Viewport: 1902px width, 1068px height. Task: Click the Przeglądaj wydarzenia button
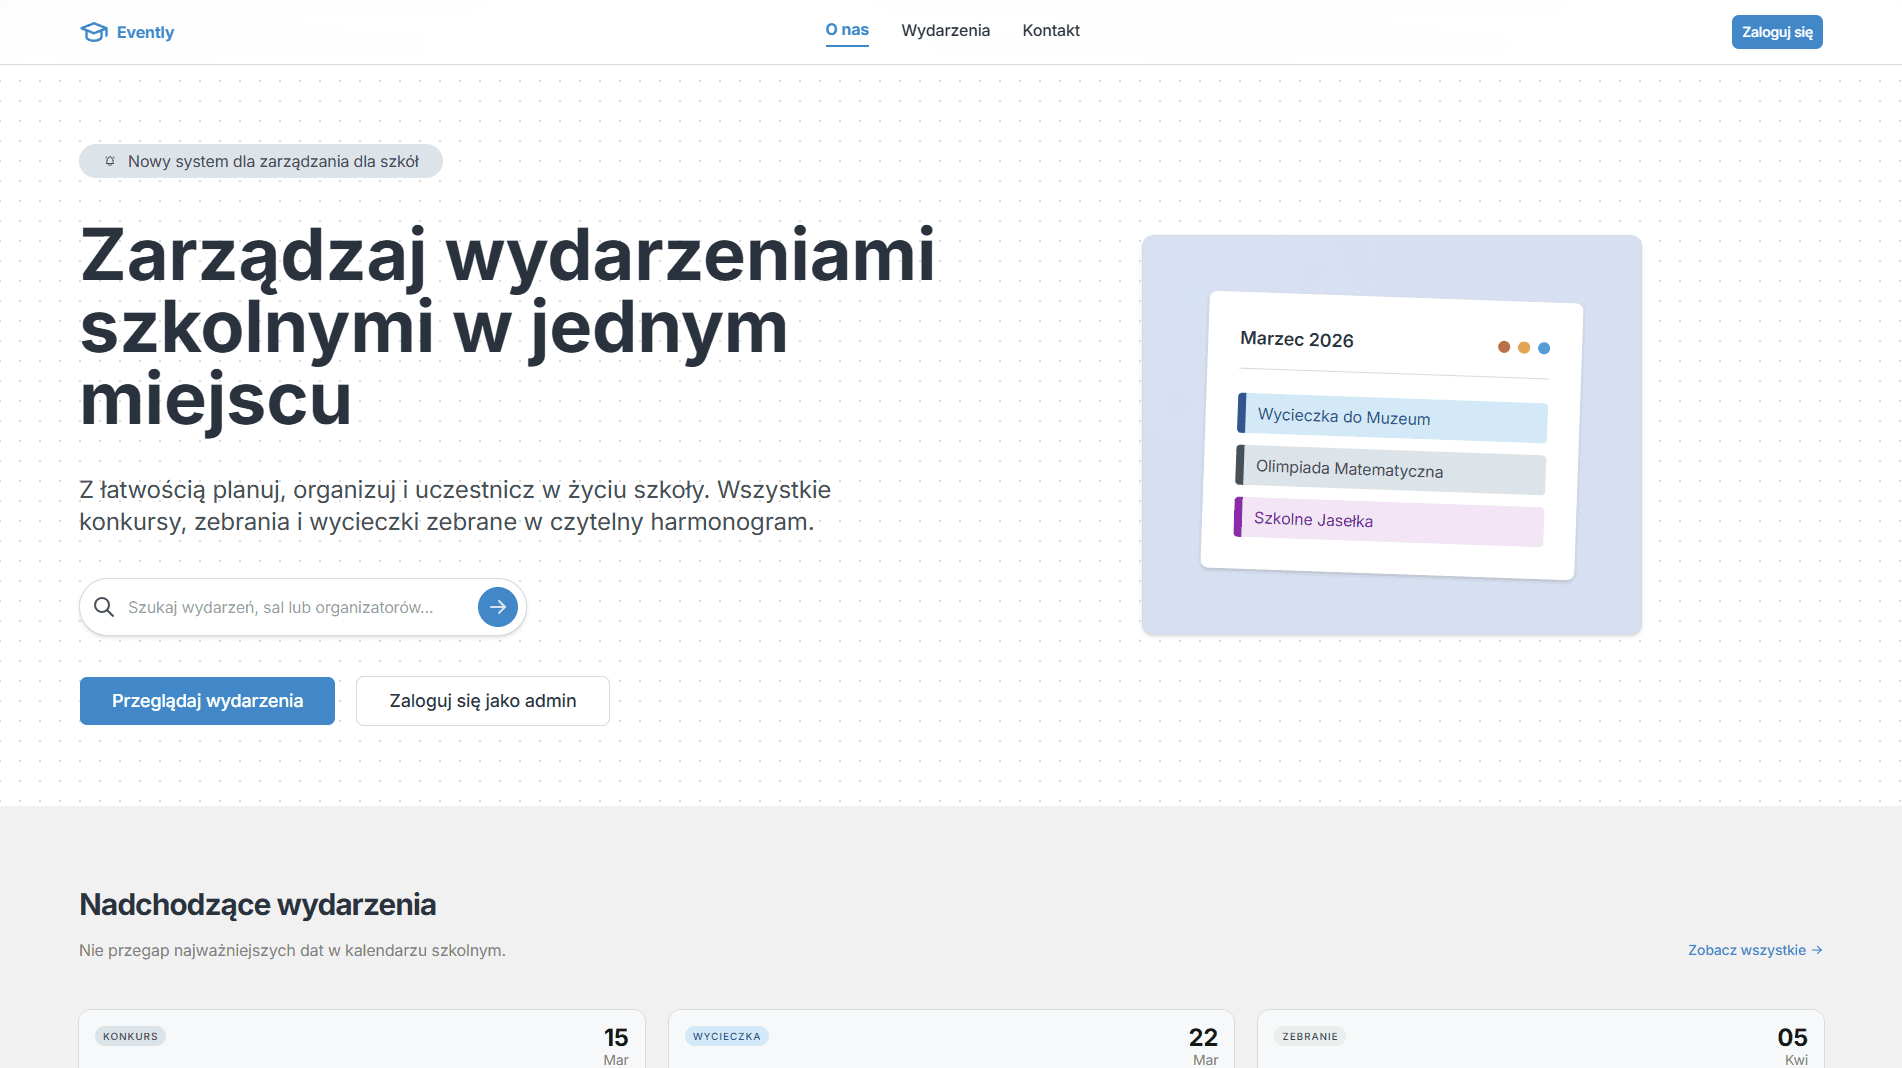(x=207, y=701)
